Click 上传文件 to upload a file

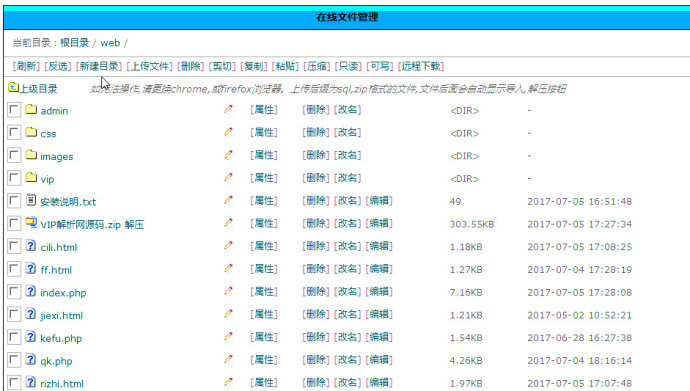[150, 66]
